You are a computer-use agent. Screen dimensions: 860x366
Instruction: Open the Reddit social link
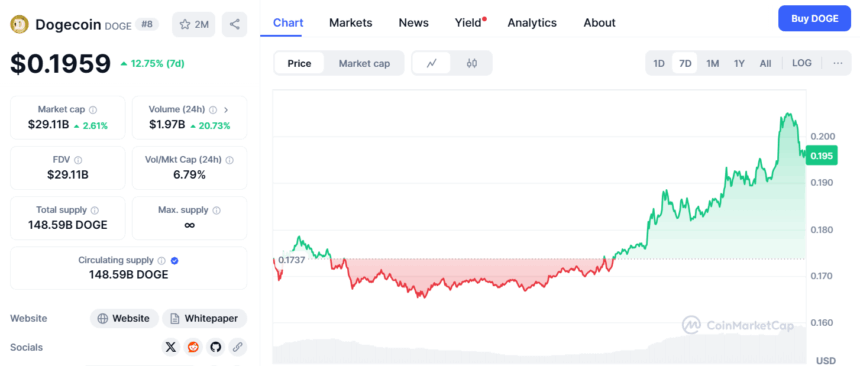tap(193, 347)
